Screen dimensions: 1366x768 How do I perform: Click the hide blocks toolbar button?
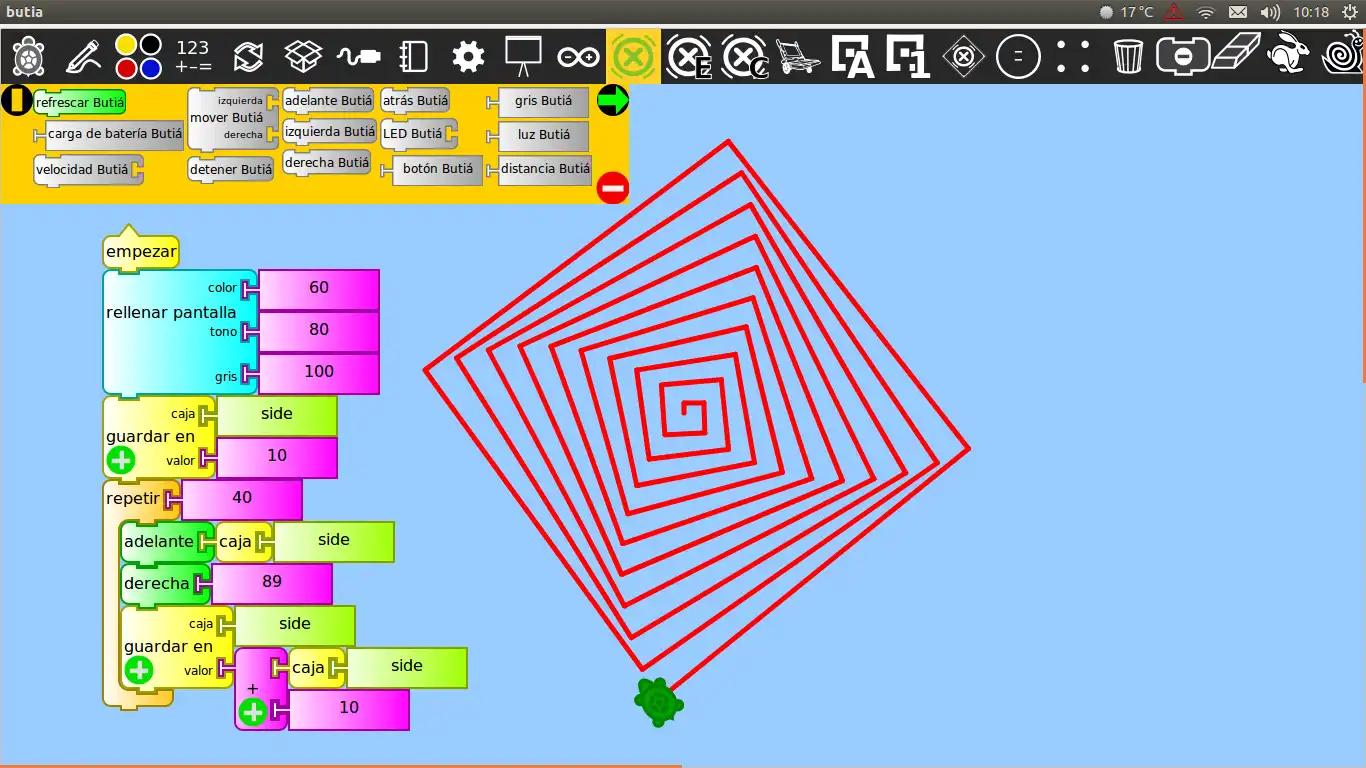(x=1183, y=56)
